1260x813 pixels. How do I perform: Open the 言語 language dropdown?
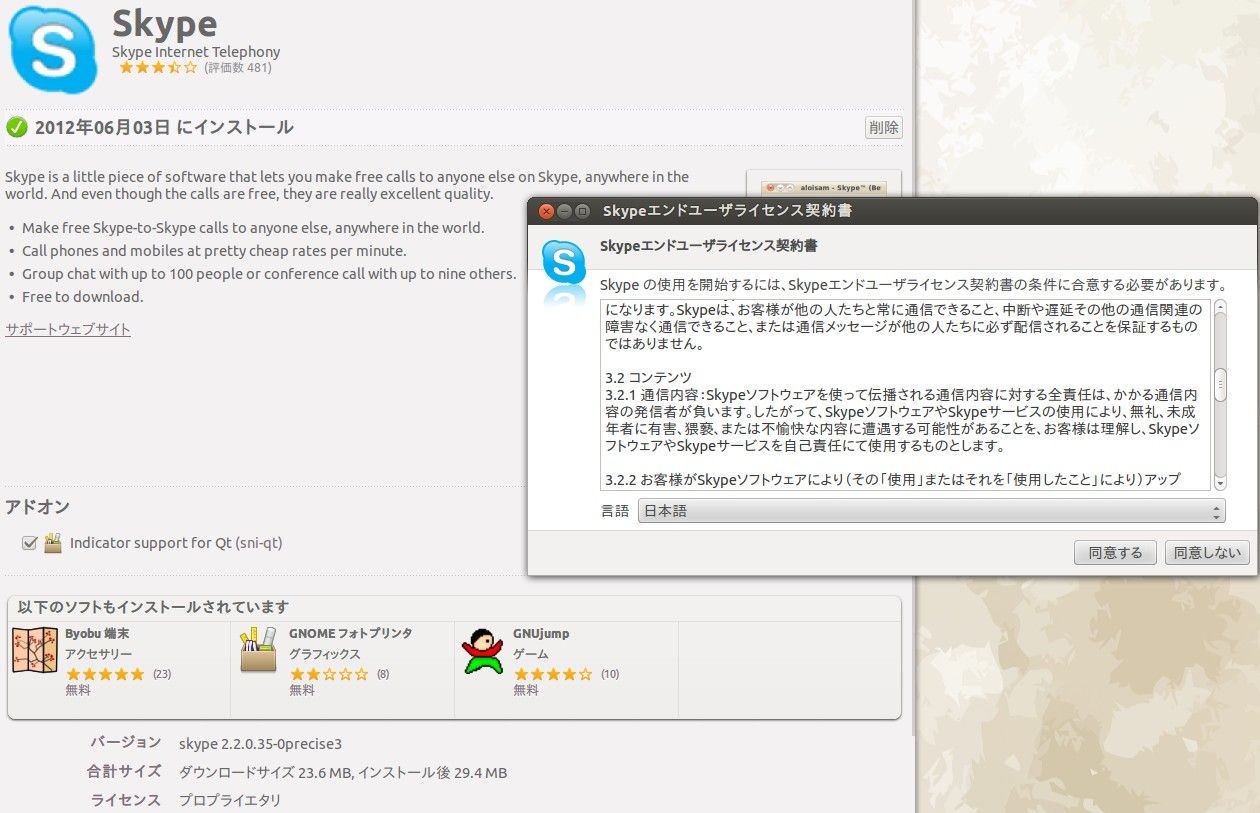point(931,511)
